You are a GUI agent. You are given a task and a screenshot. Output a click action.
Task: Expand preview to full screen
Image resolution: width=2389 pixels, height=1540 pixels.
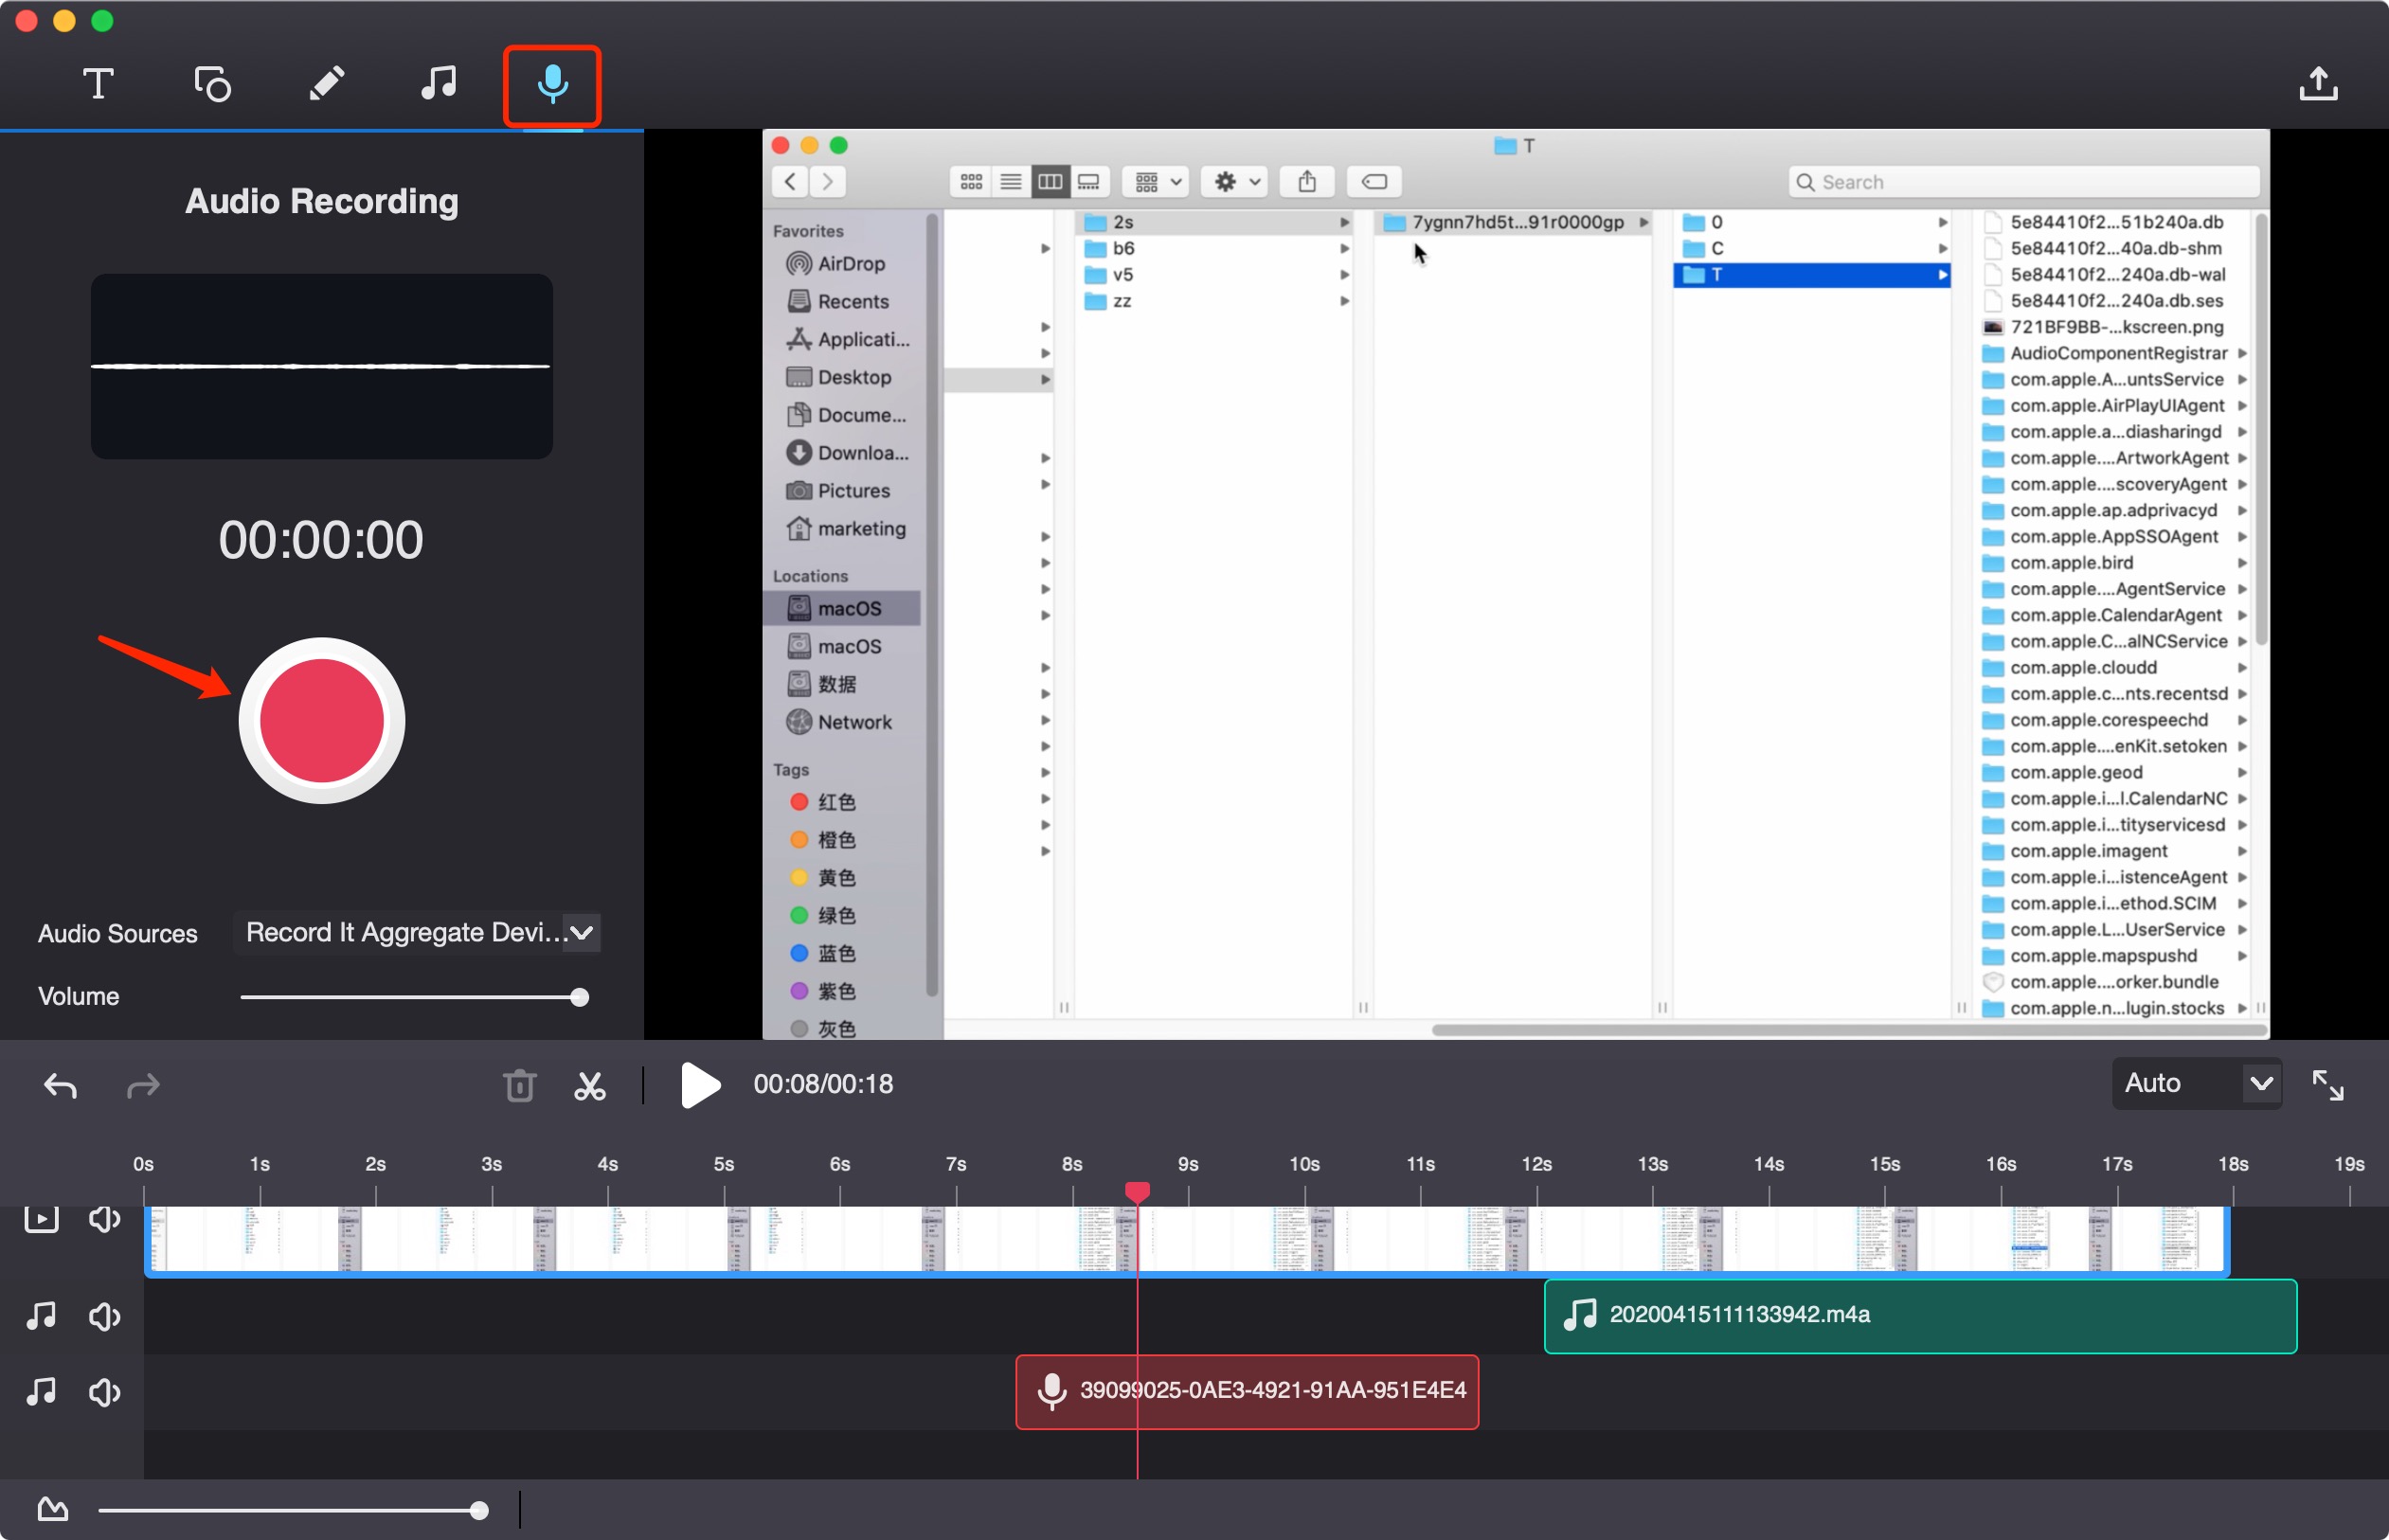tap(2328, 1085)
